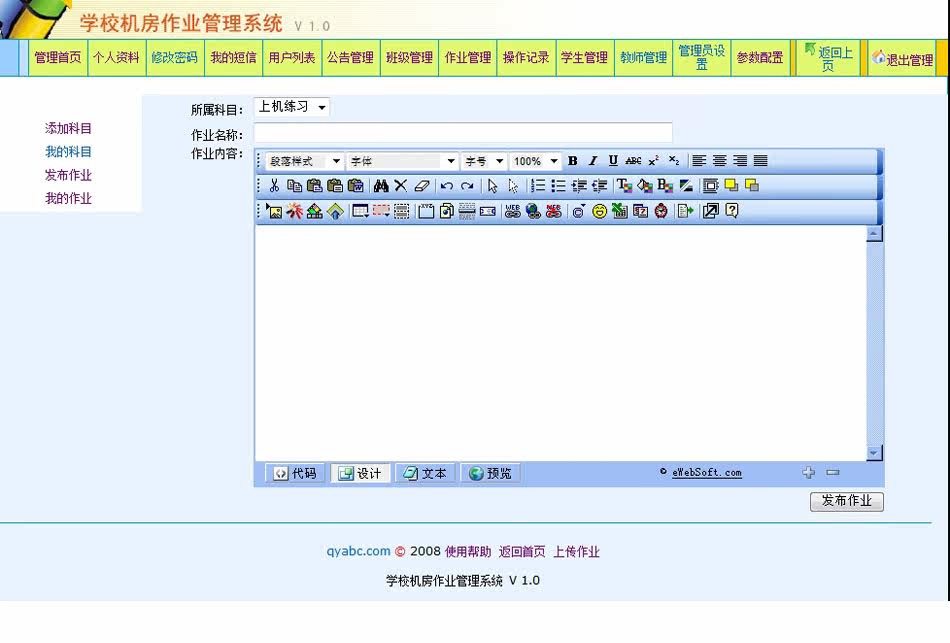Click the font color icon

click(624, 185)
